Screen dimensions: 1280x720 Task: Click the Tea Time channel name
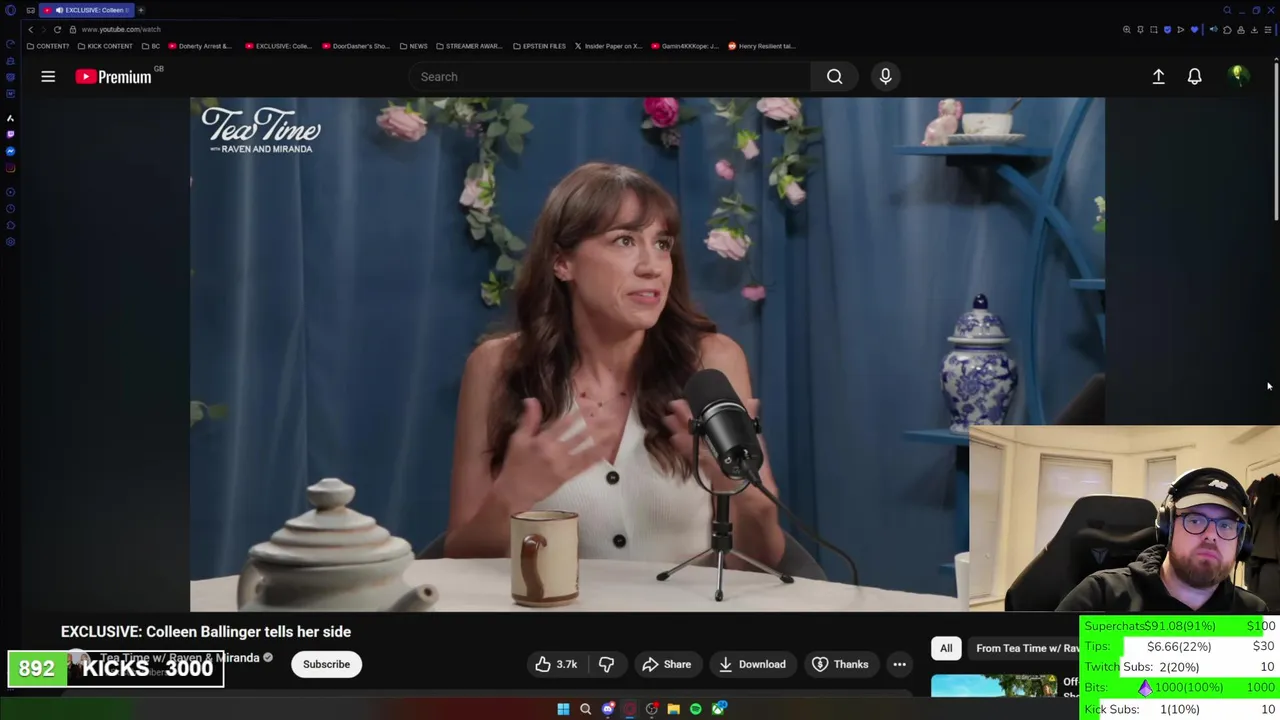click(180, 658)
